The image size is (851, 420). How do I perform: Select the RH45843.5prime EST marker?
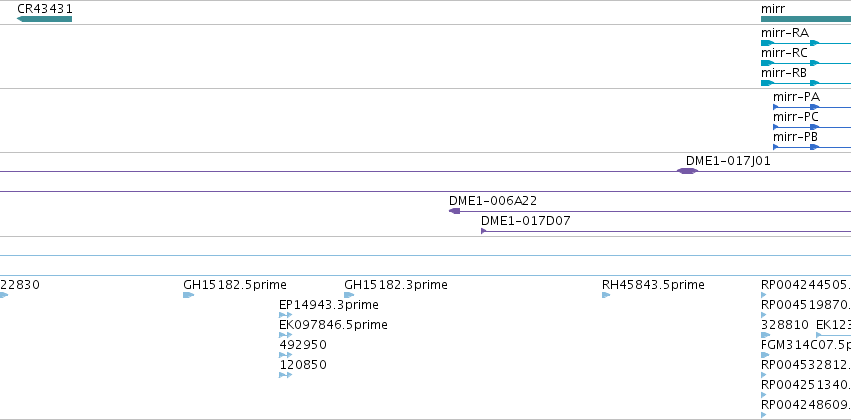pyautogui.click(x=606, y=295)
